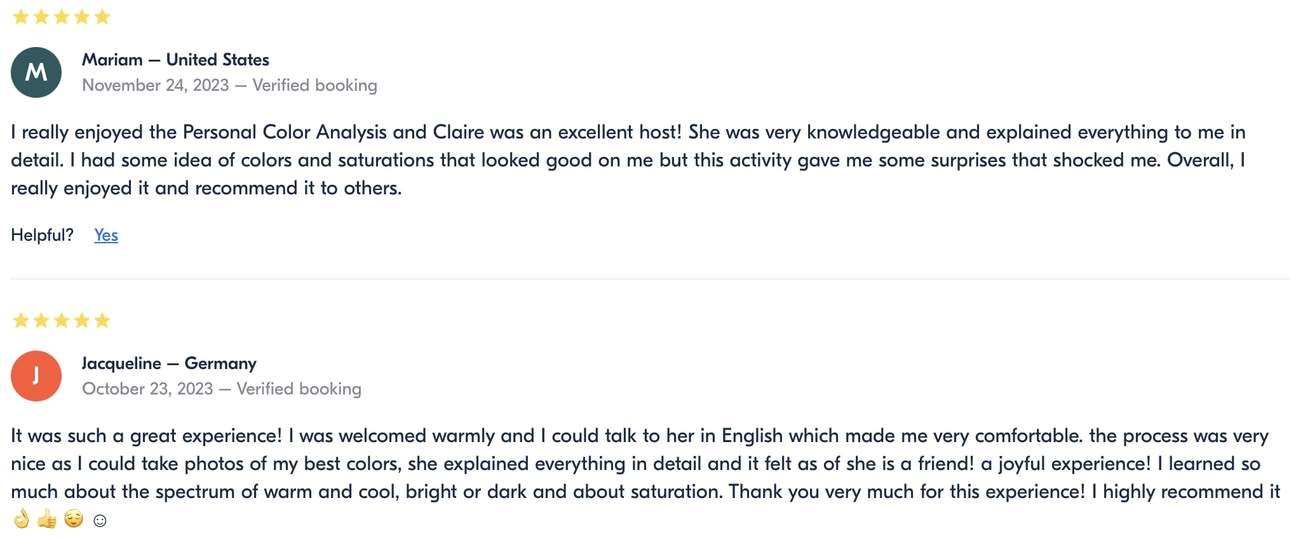Click first star of Jacqueline's rating

pyautogui.click(x=19, y=321)
